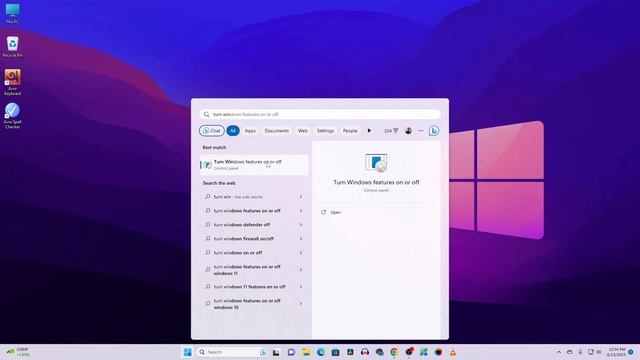Expand arrow for 'turn windows on or off'
640x360 pixels.
coord(301,253)
